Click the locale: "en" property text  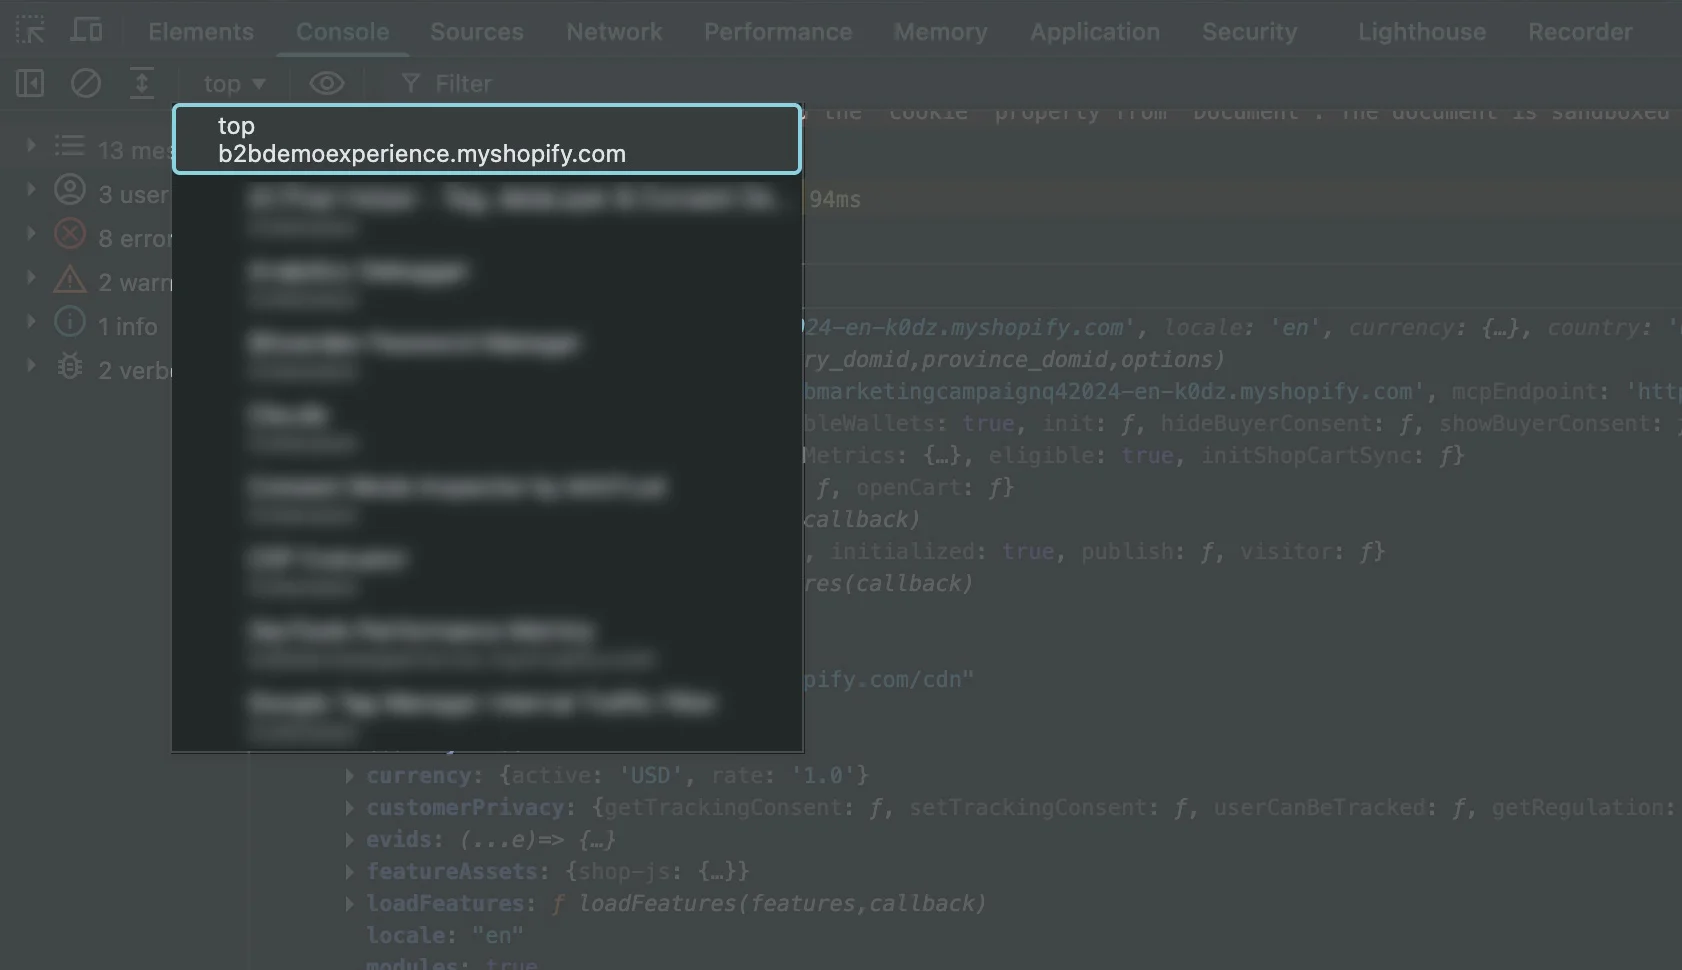(x=445, y=936)
